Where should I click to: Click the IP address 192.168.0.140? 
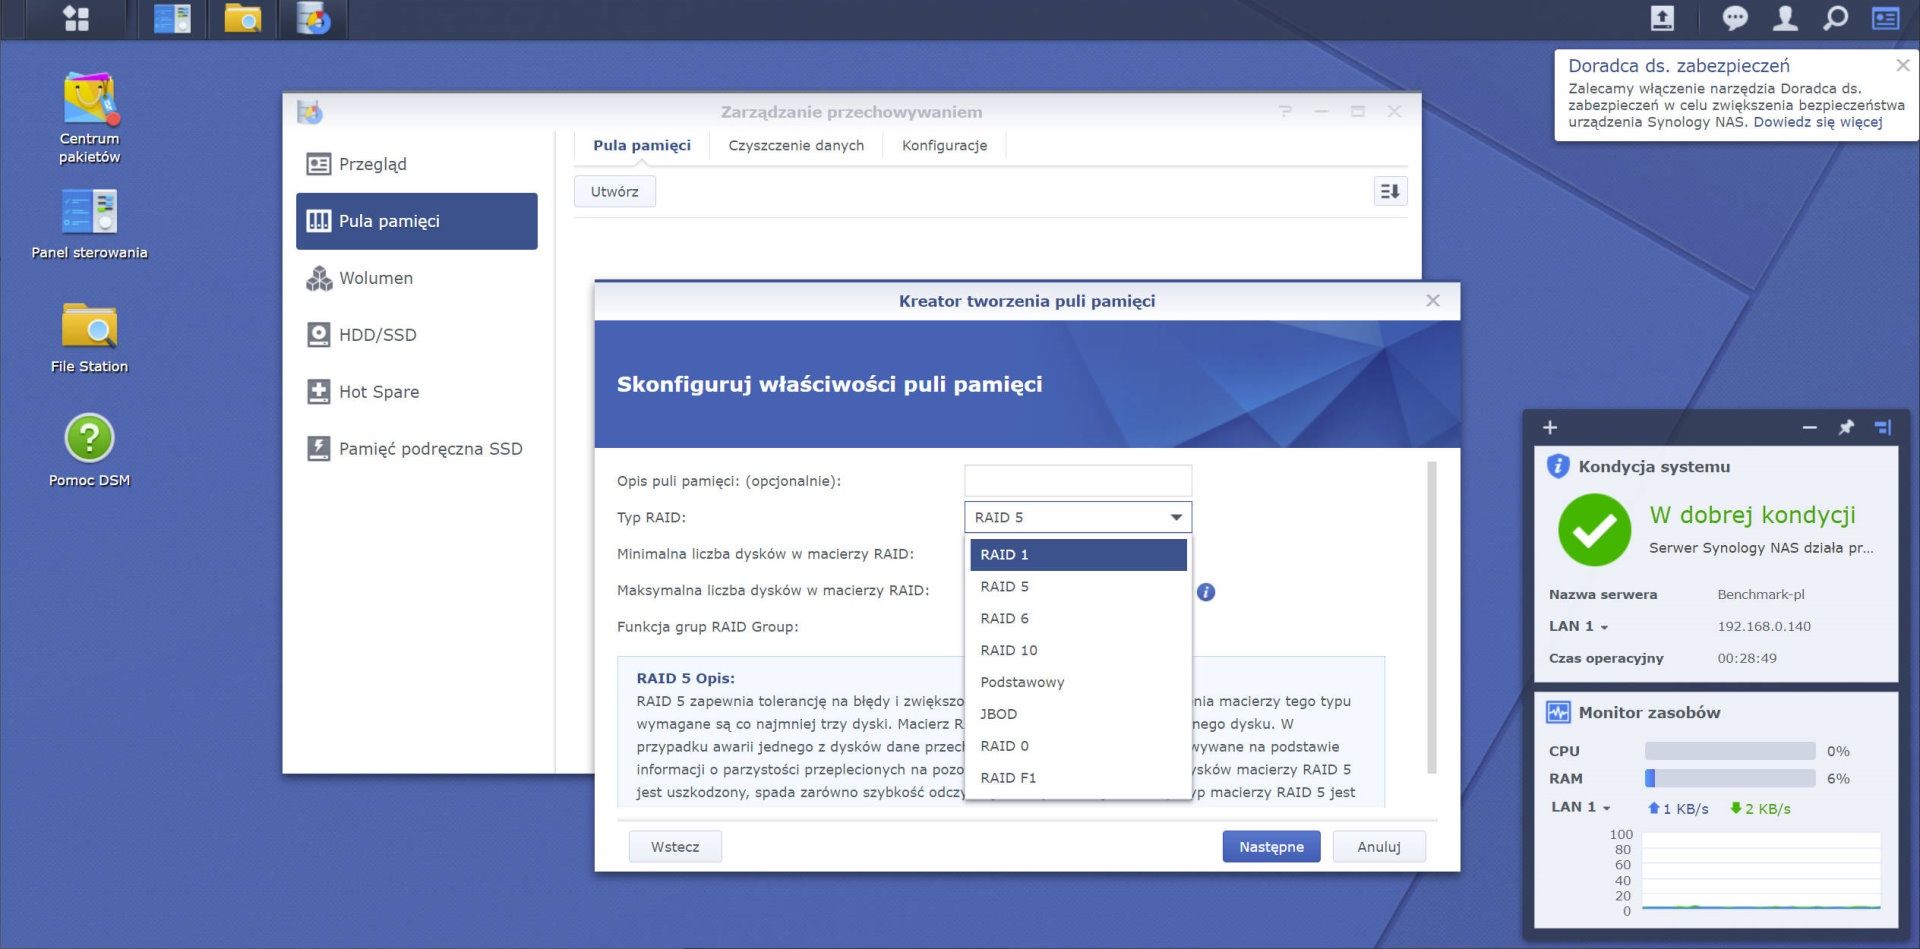click(x=1764, y=627)
